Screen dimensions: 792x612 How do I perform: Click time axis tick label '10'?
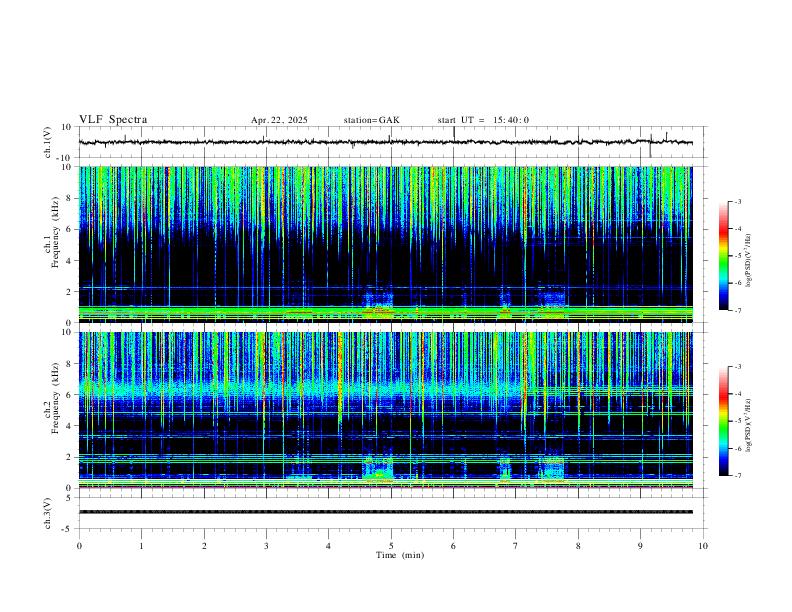tap(703, 546)
